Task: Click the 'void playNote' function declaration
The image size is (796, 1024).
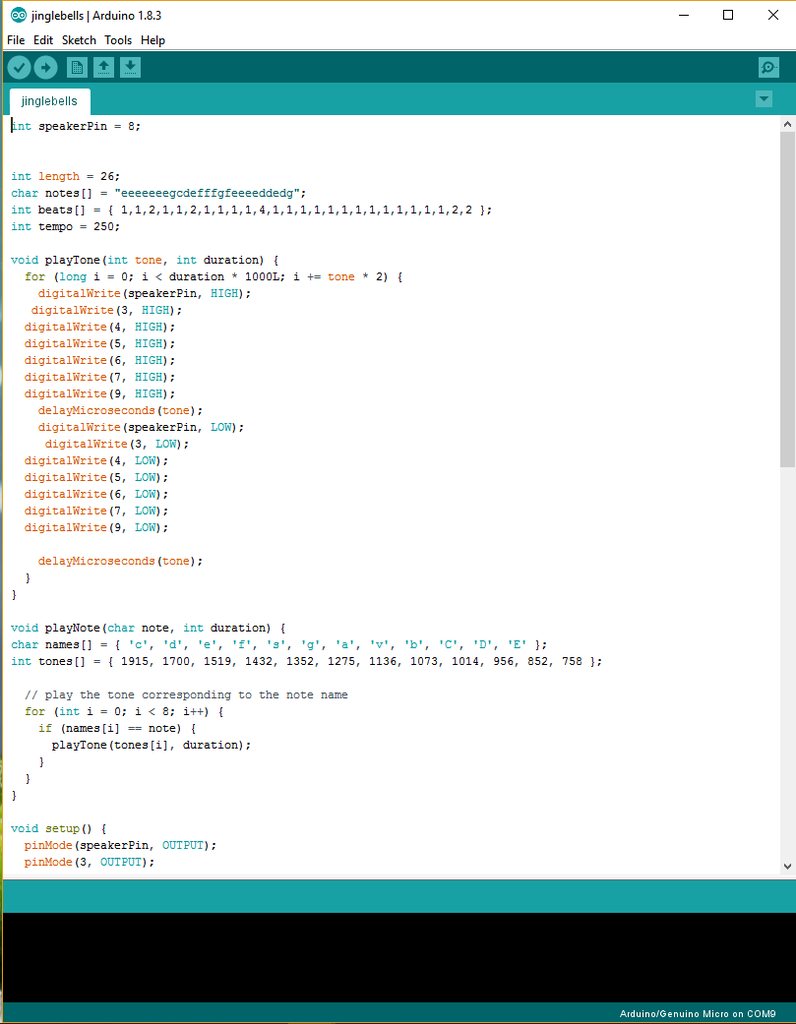Action: [148, 628]
